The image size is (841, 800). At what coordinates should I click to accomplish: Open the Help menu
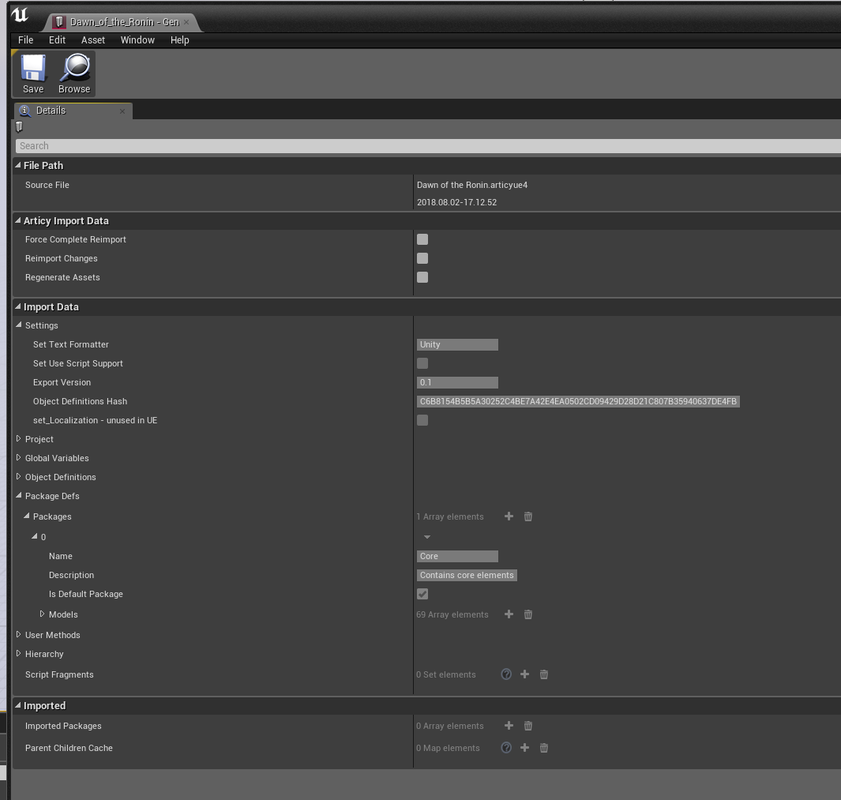coord(180,40)
